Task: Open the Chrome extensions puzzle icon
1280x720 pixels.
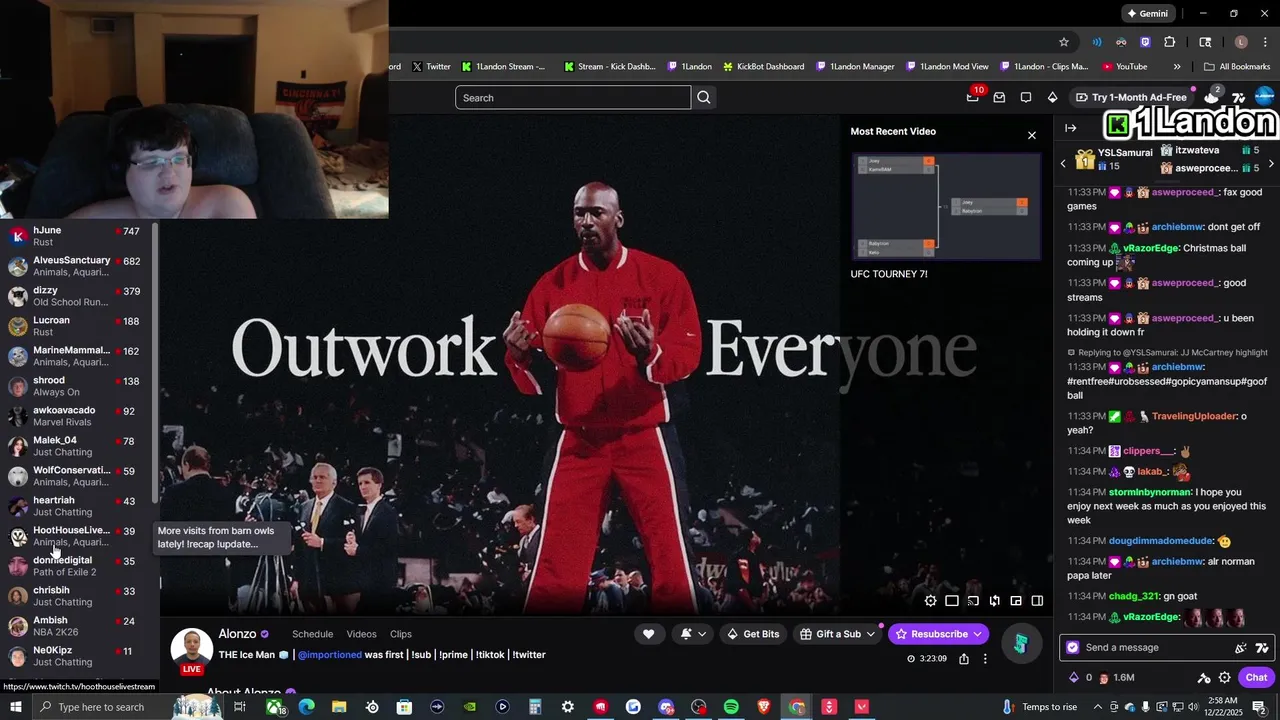Action: point(1170,42)
